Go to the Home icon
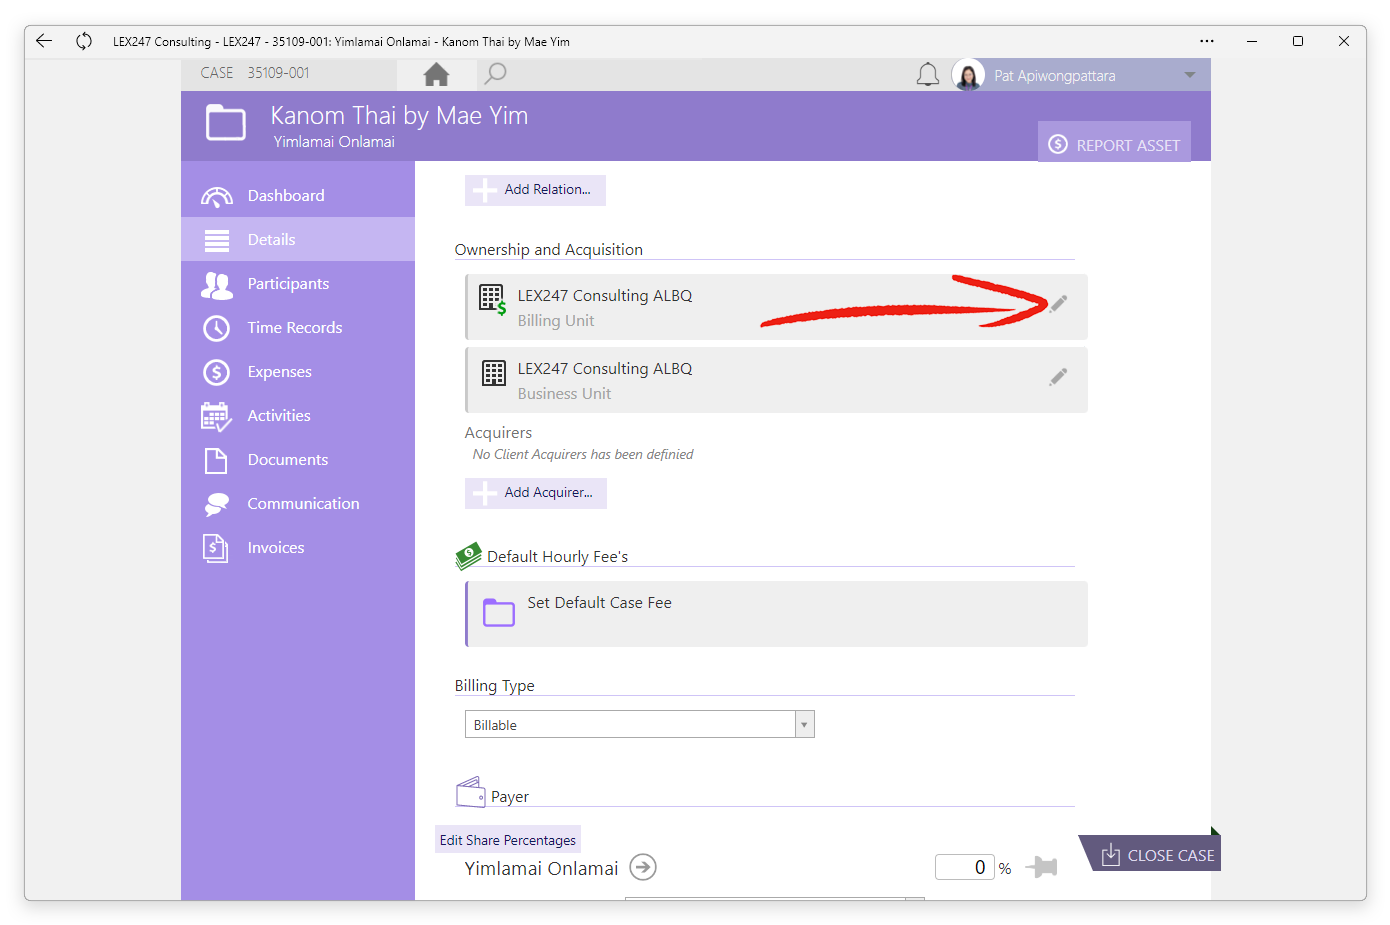The width and height of the screenshot is (1390, 925). pyautogui.click(x=436, y=74)
